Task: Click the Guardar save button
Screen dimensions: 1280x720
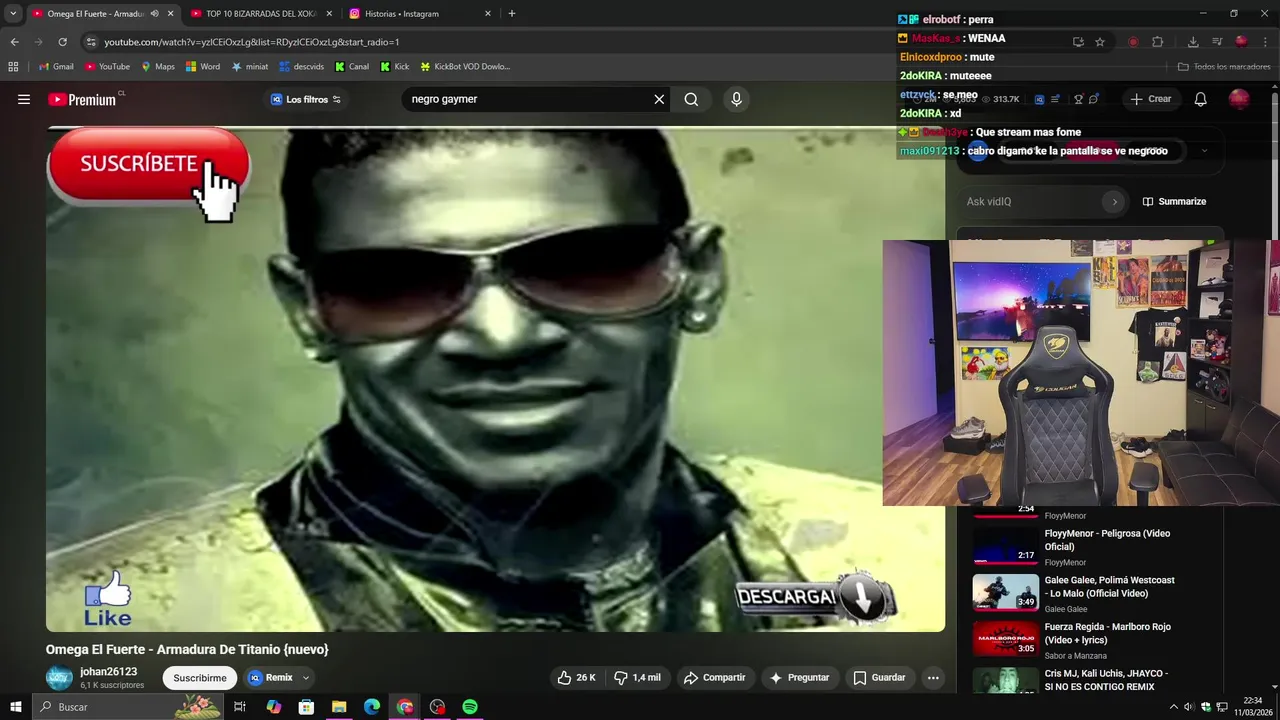Action: click(879, 677)
